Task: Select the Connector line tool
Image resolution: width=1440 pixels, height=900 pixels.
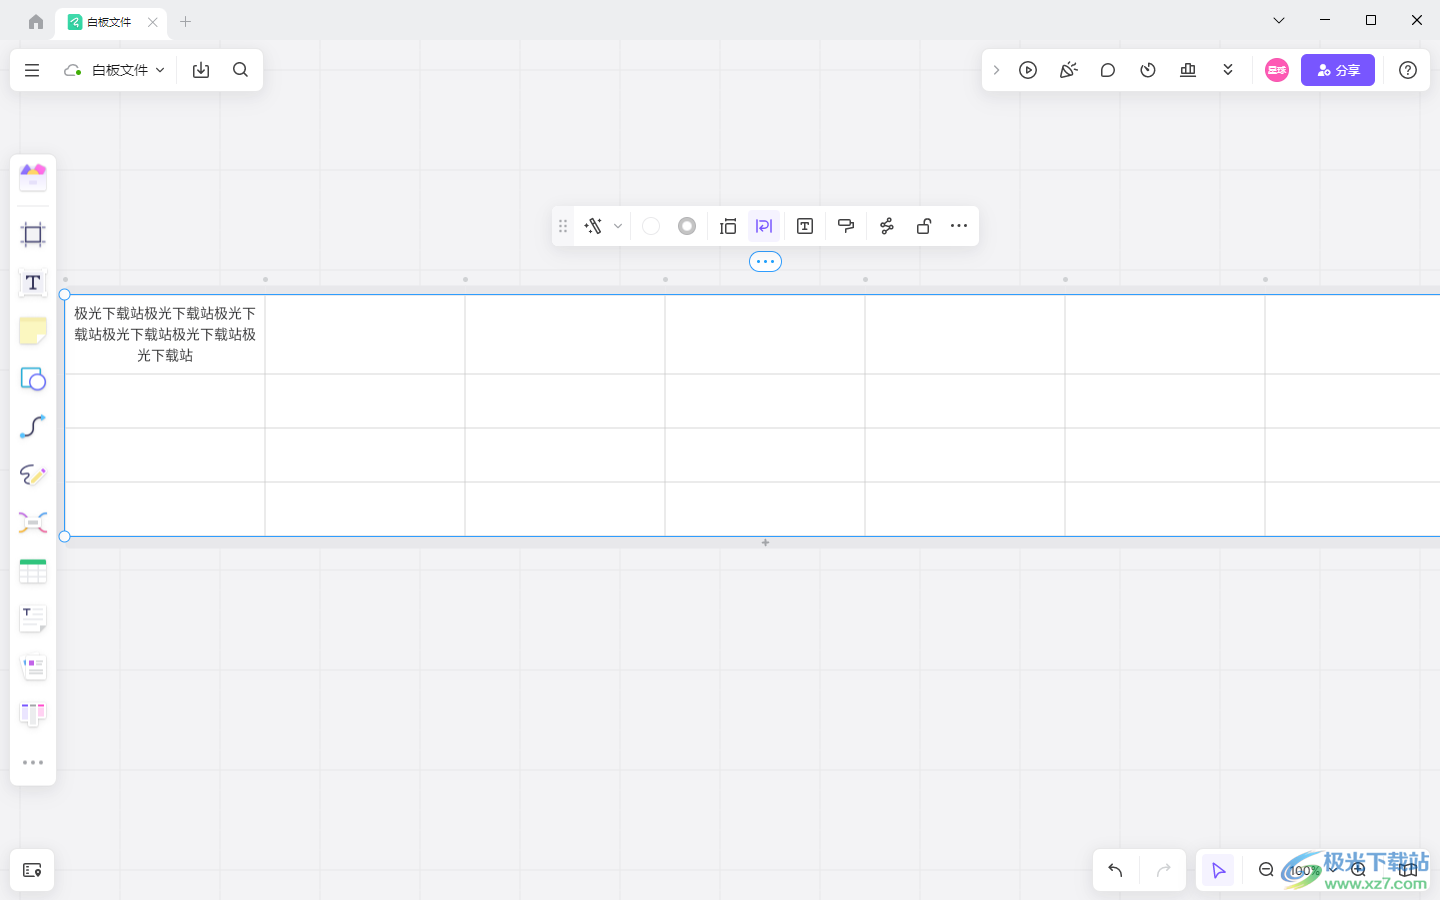Action: pos(33,427)
